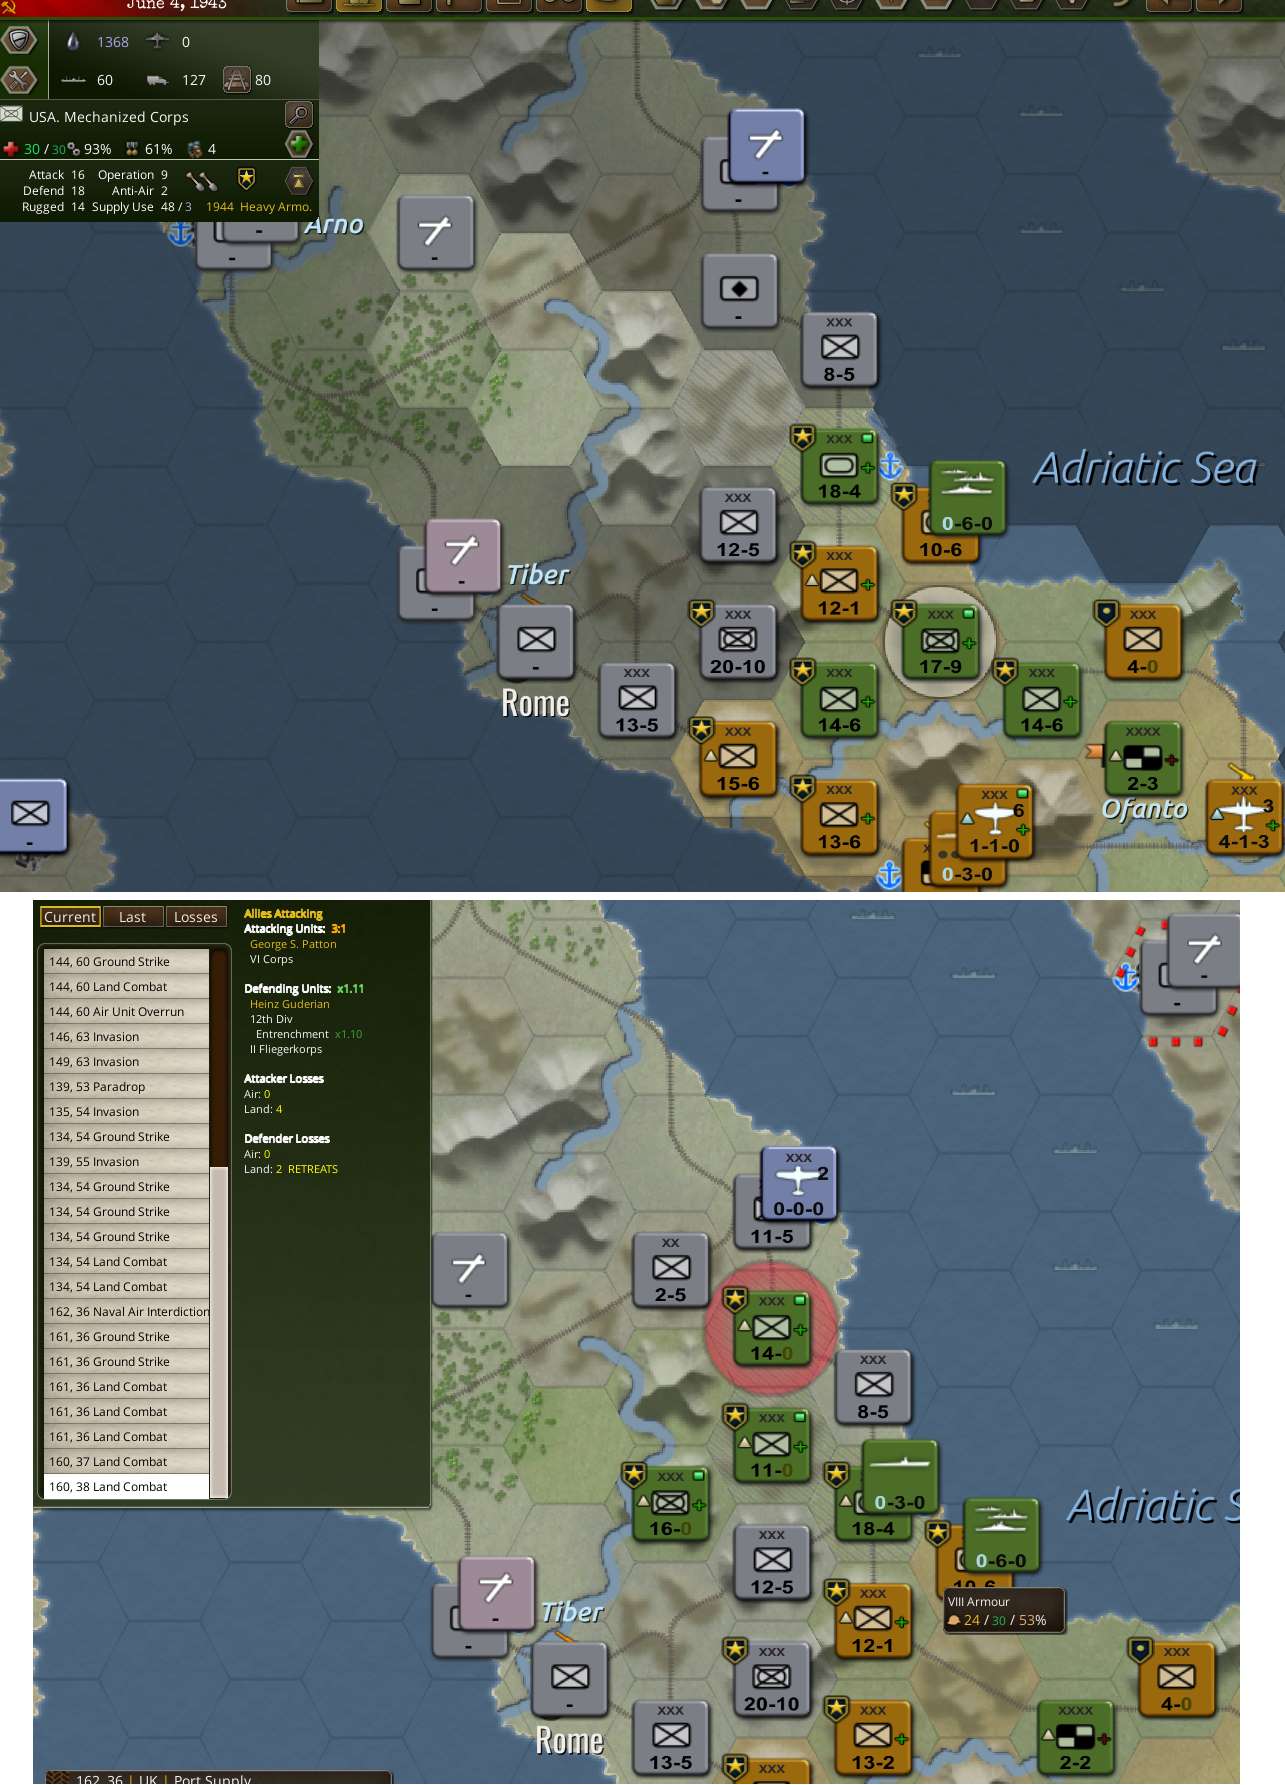This screenshot has height=1785, width=1285.
Task: Select the green 2-2 army HQ counter
Action: [1075, 1738]
